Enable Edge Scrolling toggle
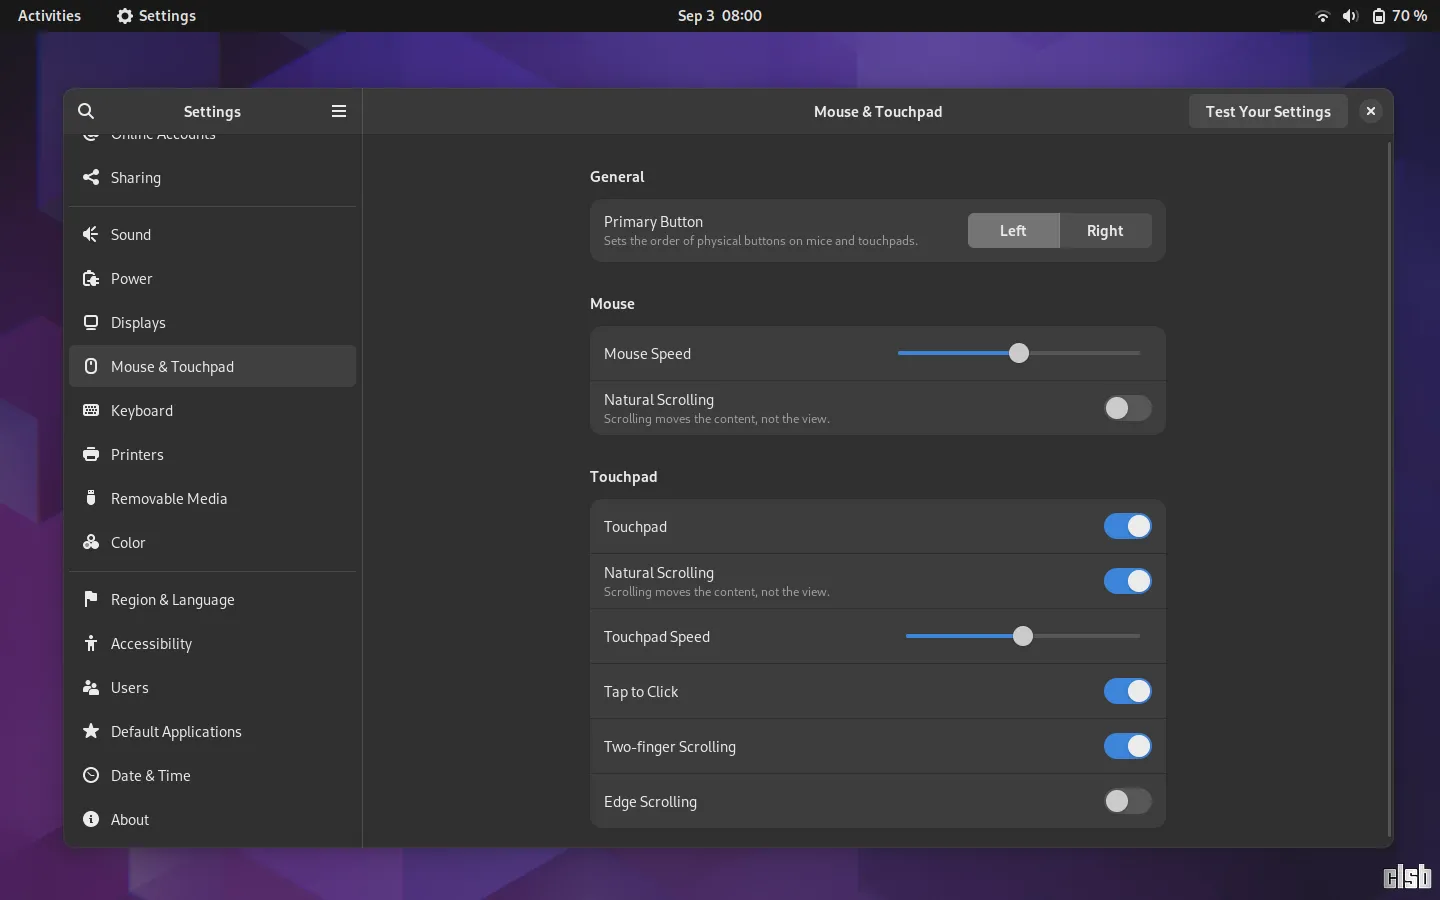 pos(1127,801)
